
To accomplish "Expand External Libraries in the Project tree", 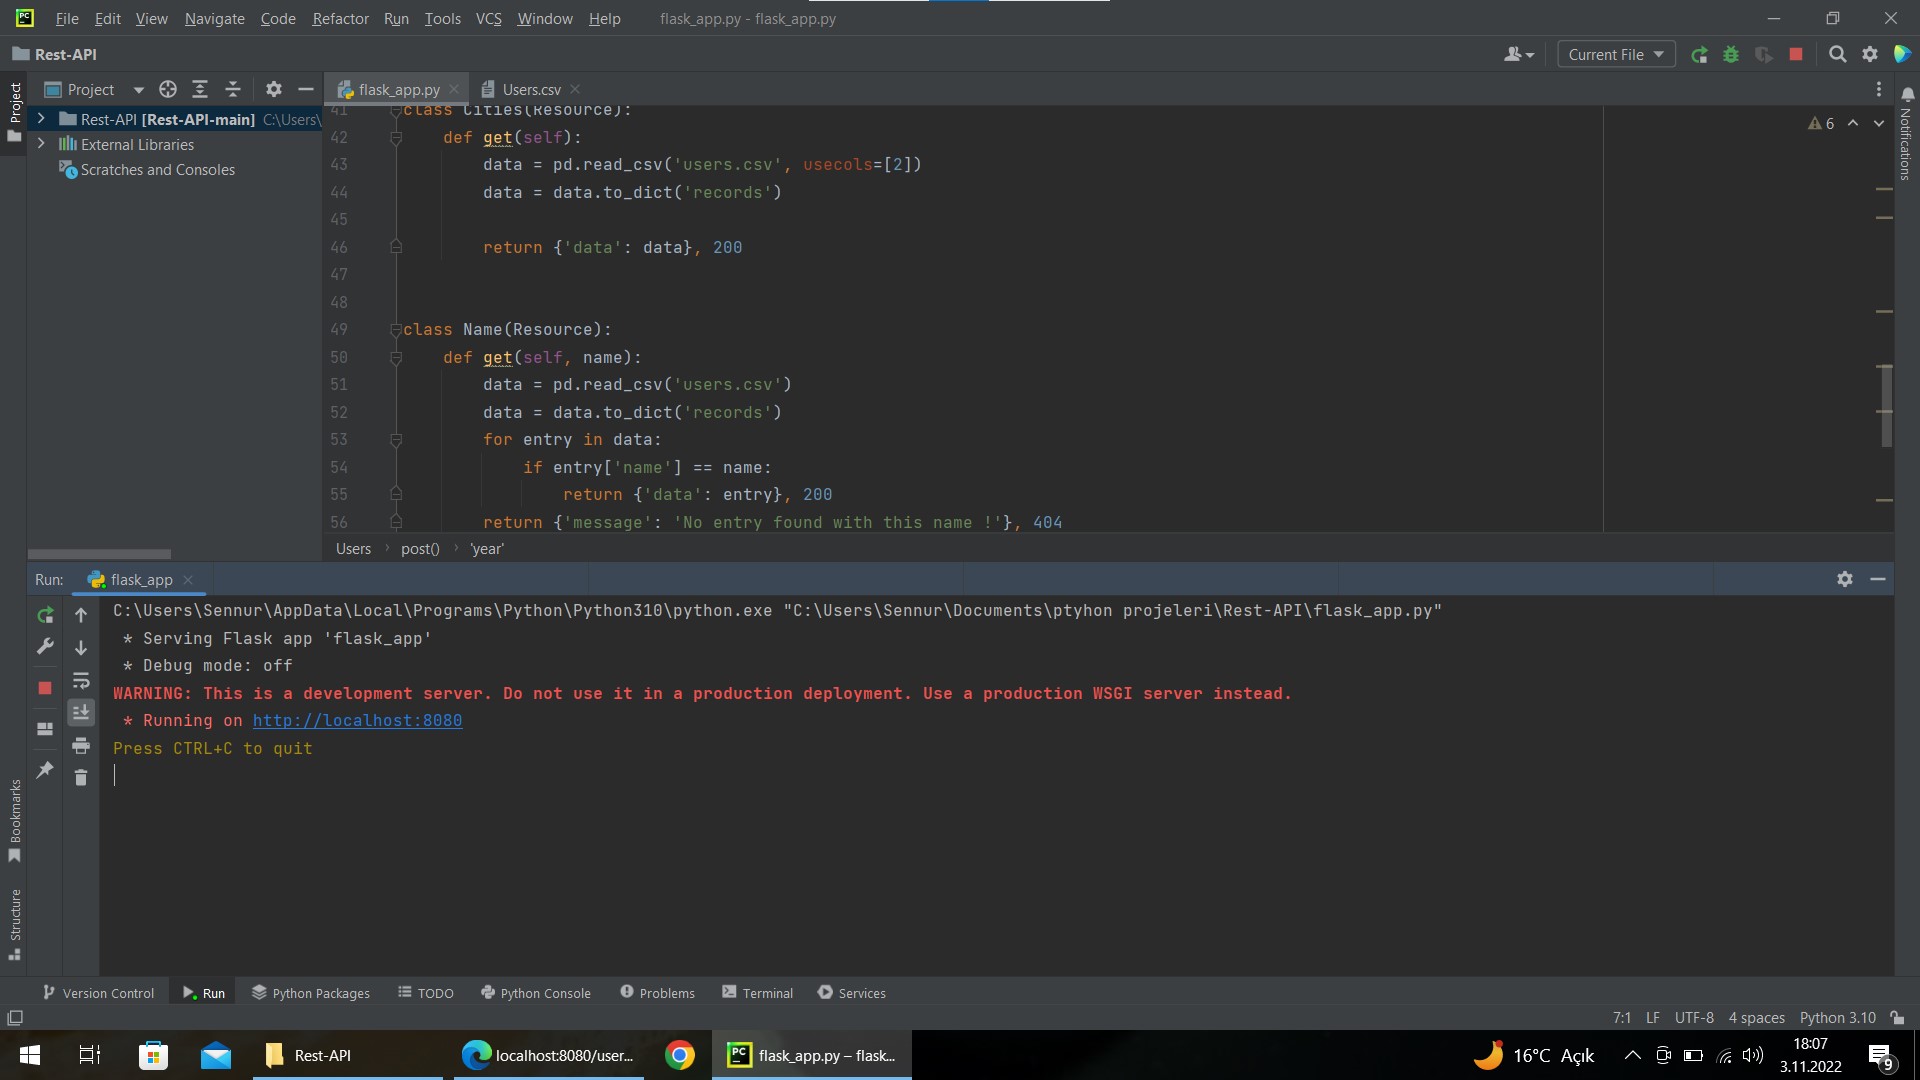I will pyautogui.click(x=40, y=144).
